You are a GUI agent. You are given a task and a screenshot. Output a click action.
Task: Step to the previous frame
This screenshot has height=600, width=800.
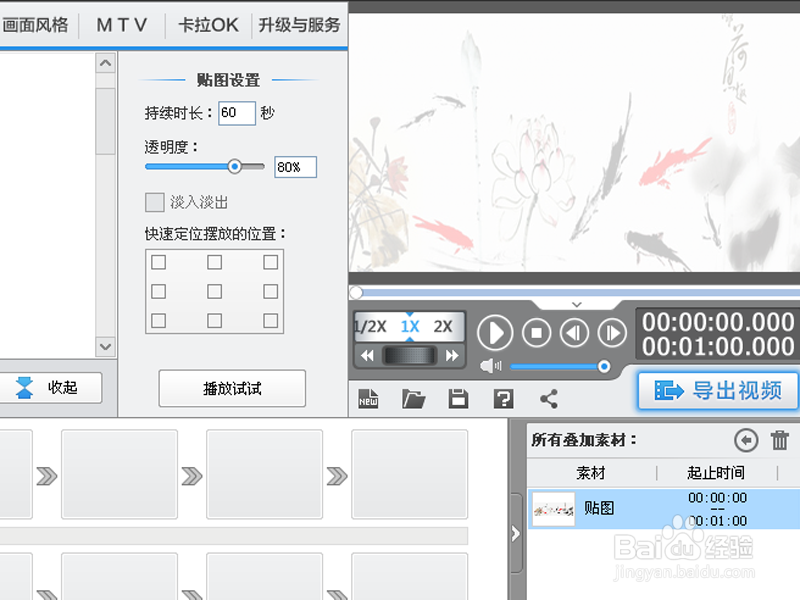point(574,333)
